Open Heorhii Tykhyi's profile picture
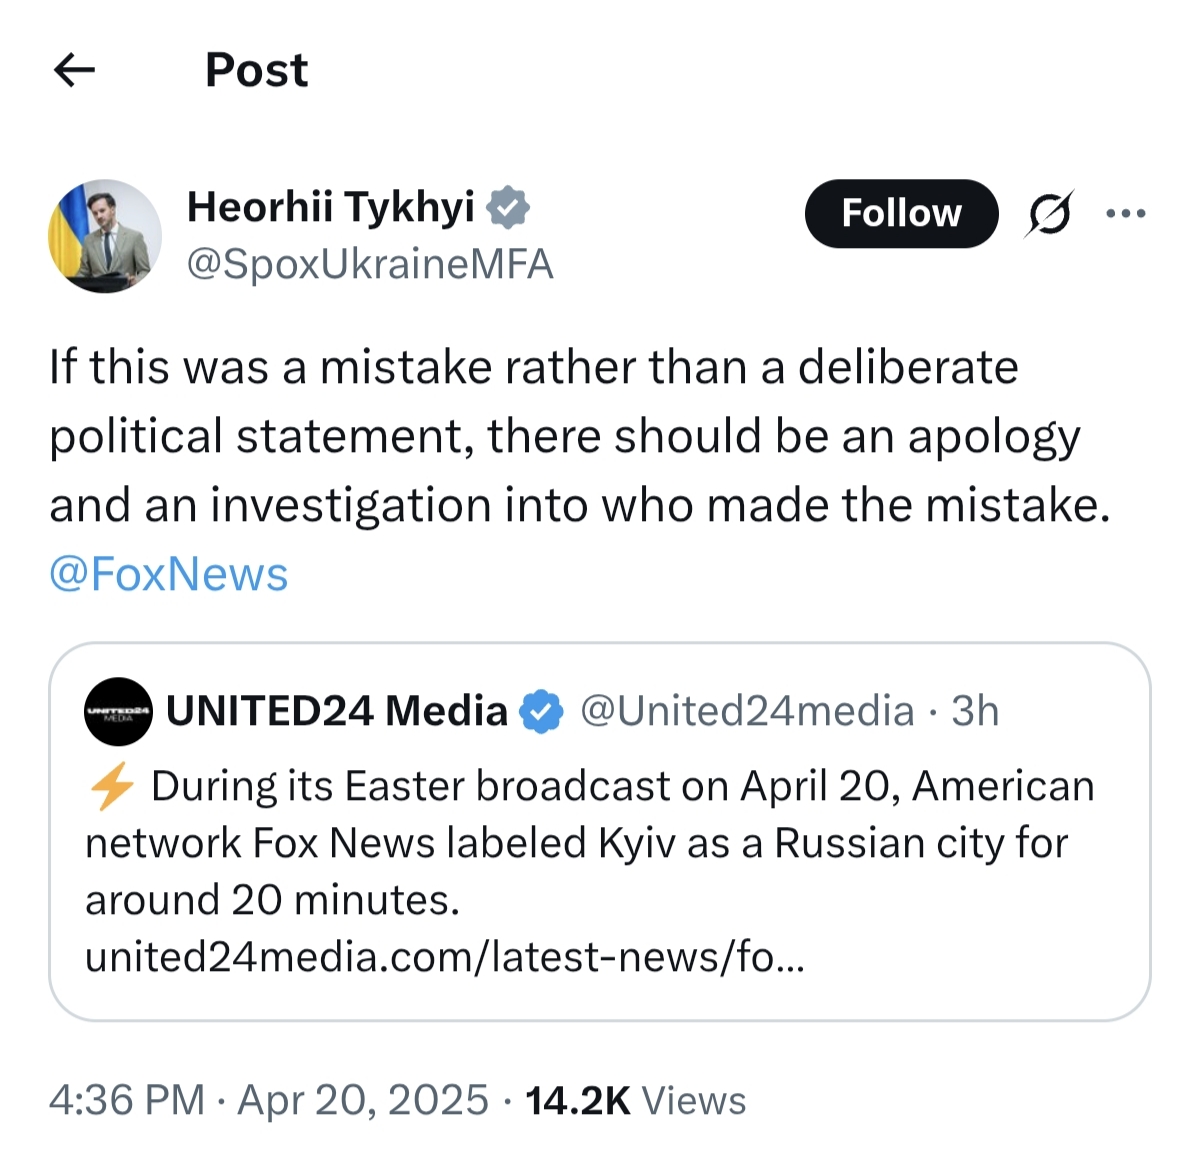Viewport: 1200px width, 1162px height. pos(105,236)
